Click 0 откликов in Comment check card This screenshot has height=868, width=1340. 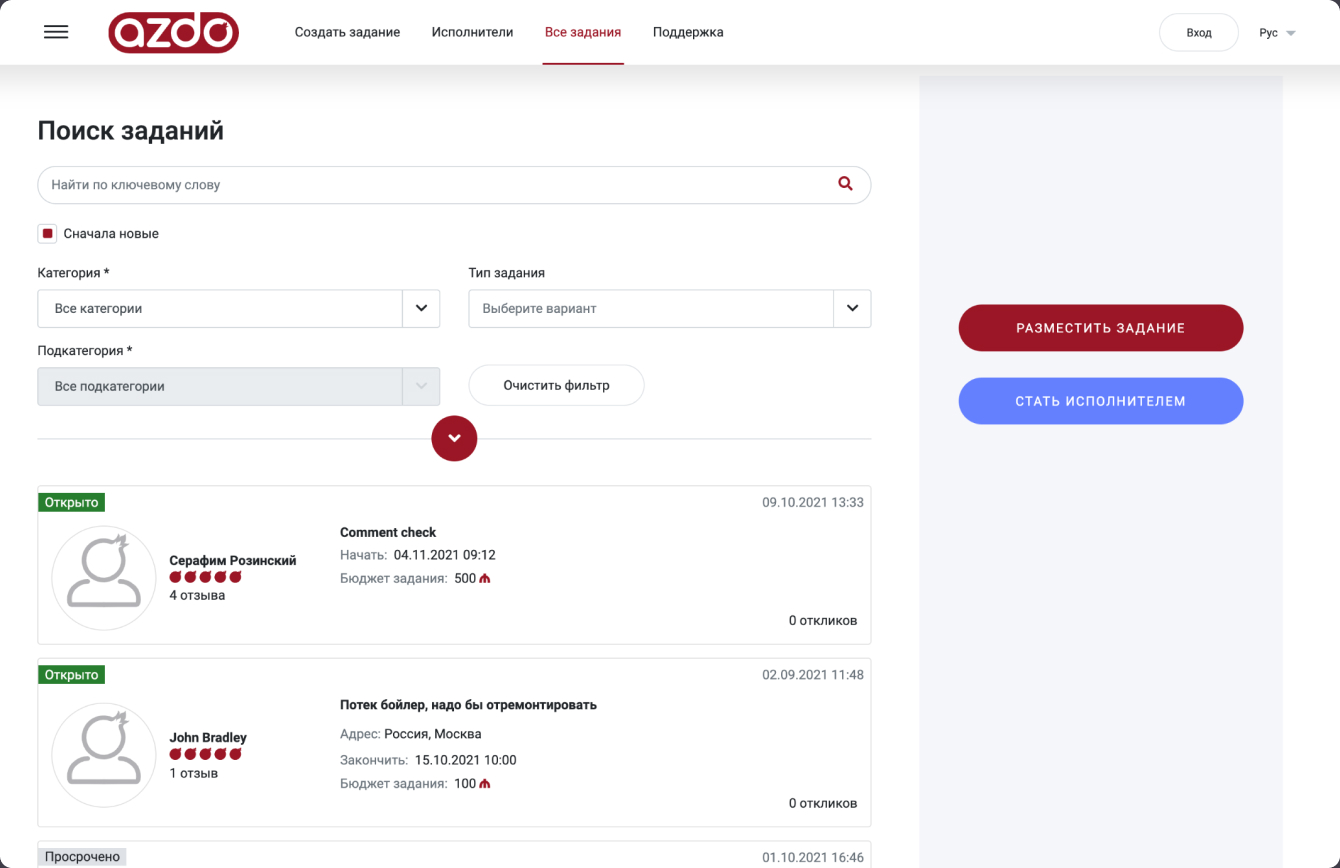(823, 620)
